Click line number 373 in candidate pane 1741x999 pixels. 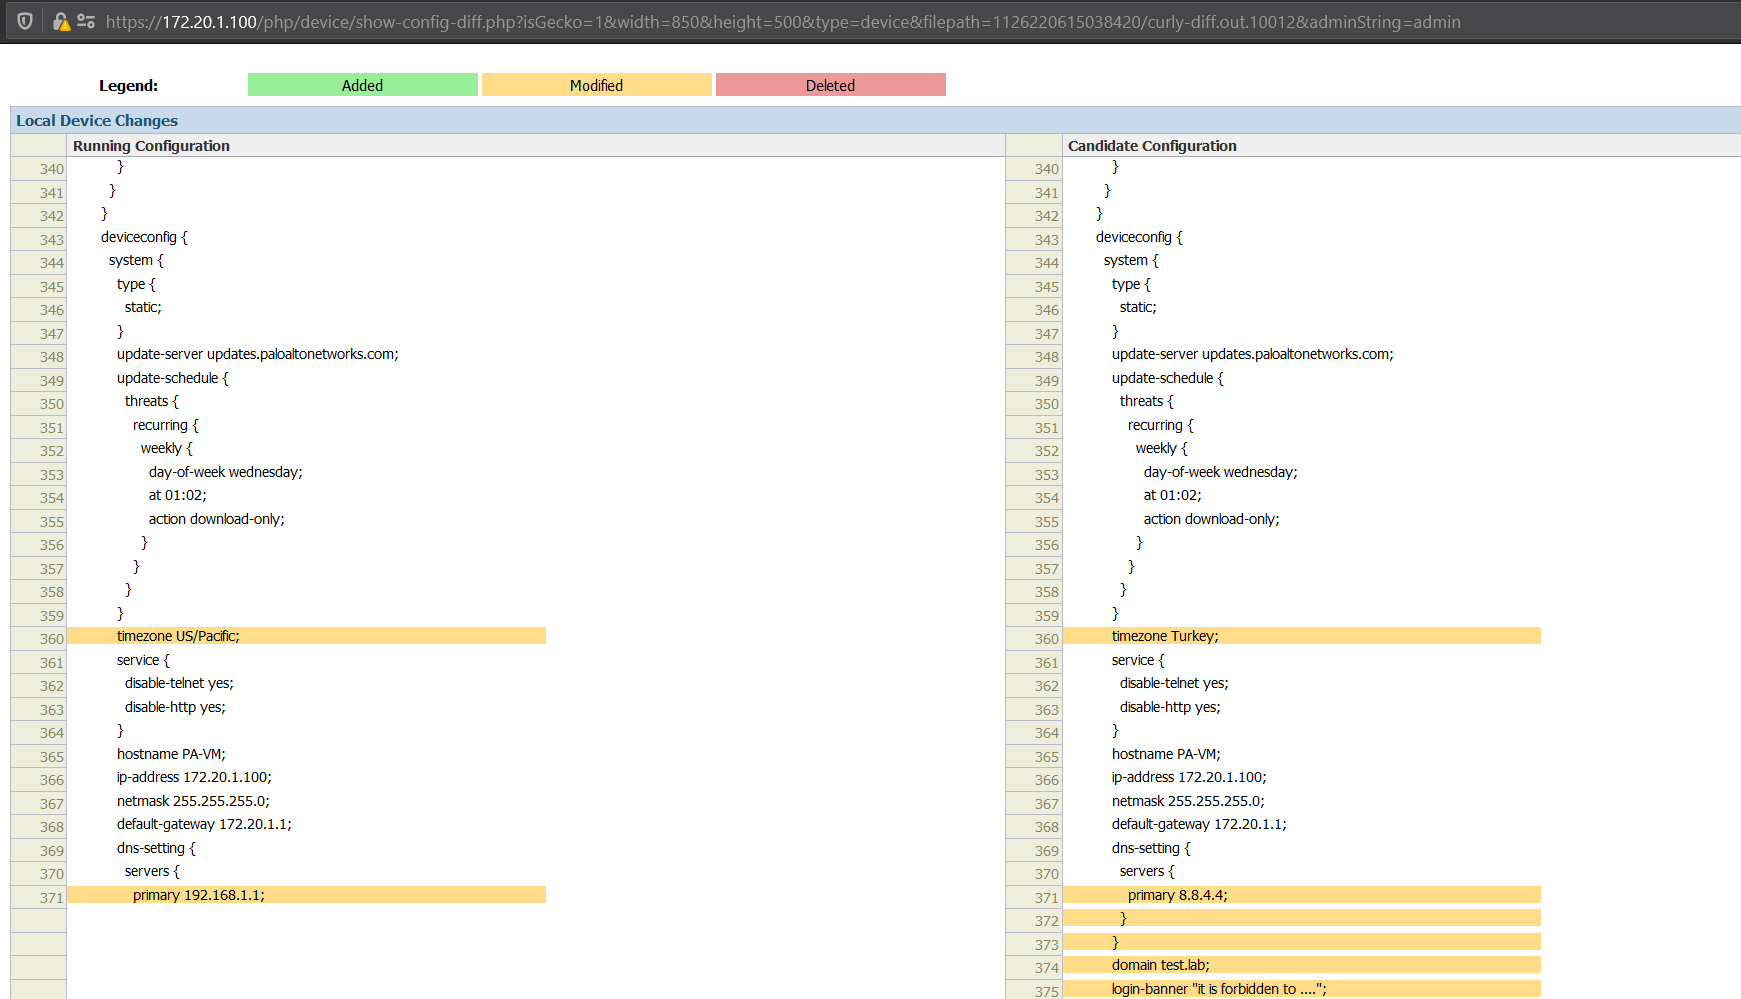(1046, 945)
